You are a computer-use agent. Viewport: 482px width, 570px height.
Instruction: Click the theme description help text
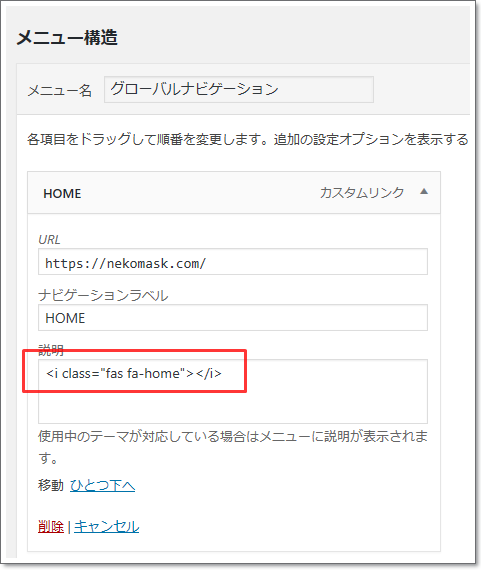tap(233, 447)
